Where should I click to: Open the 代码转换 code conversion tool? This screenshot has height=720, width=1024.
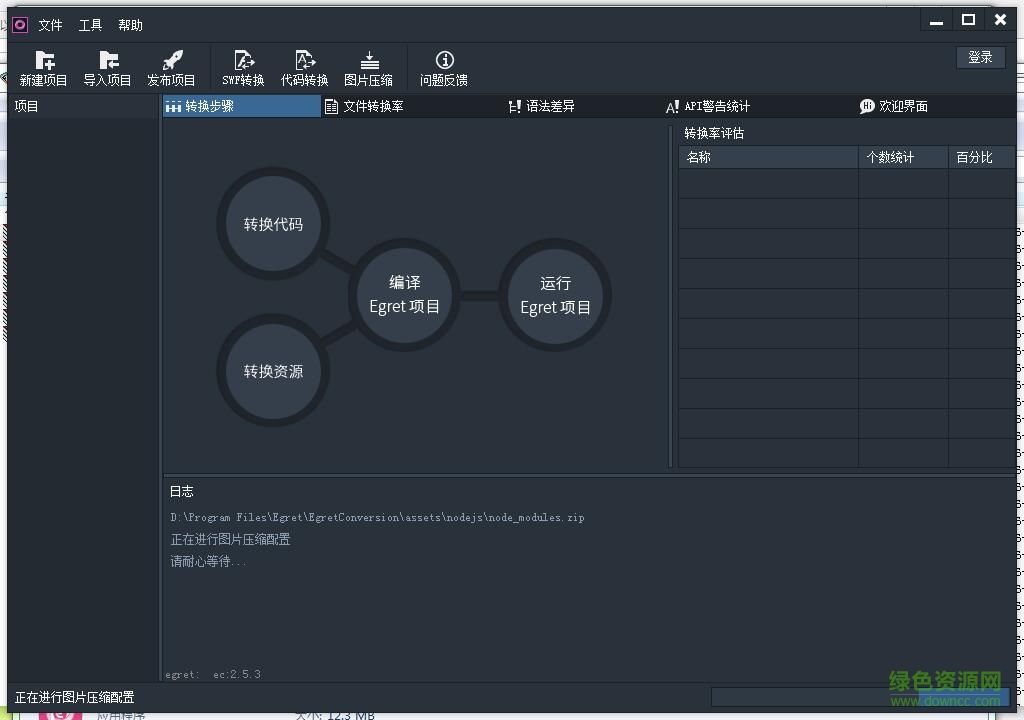304,62
